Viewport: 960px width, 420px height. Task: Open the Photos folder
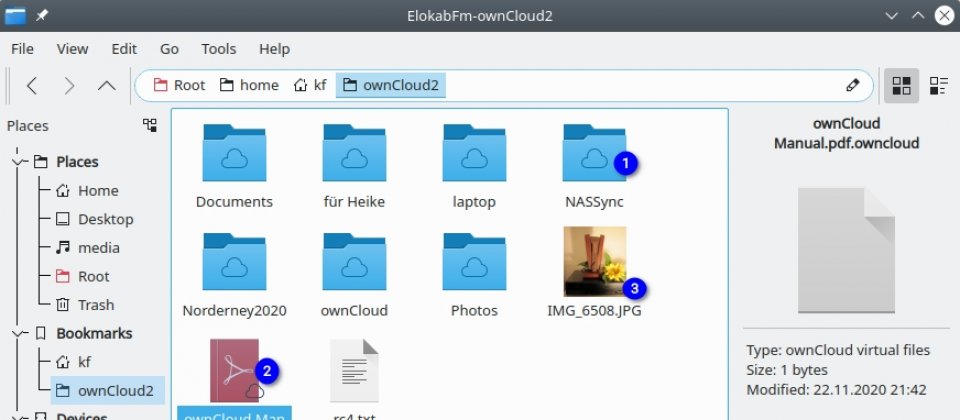pyautogui.click(x=474, y=261)
